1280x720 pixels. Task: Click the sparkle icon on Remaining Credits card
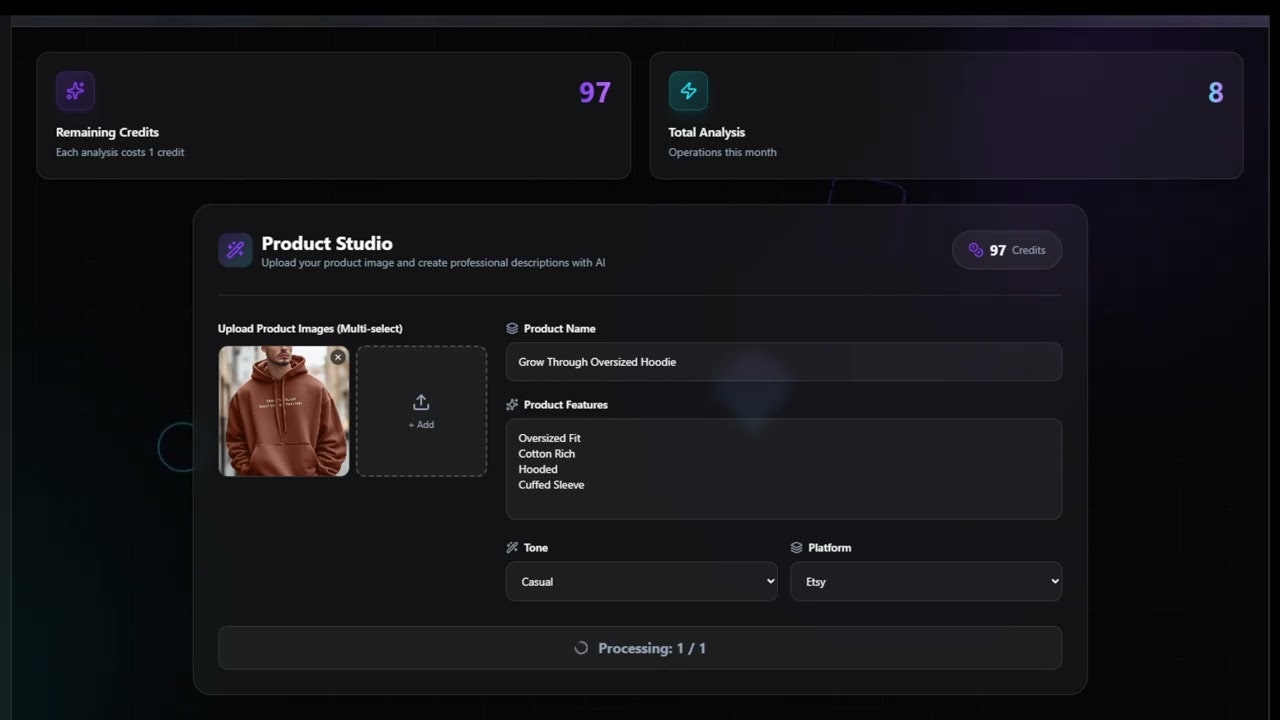pyautogui.click(x=75, y=91)
